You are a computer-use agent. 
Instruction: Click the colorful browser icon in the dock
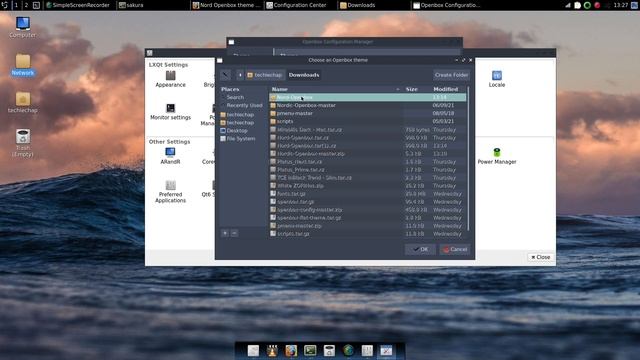(x=291, y=351)
